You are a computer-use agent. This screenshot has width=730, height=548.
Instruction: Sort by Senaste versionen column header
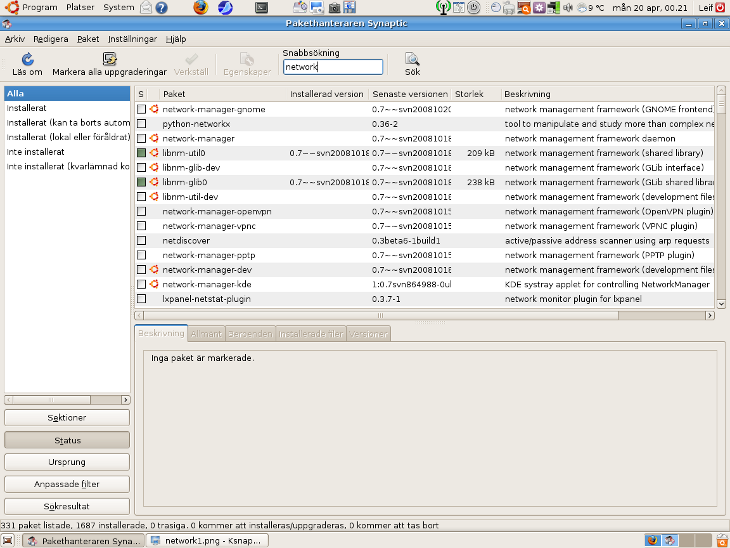[x=410, y=94]
